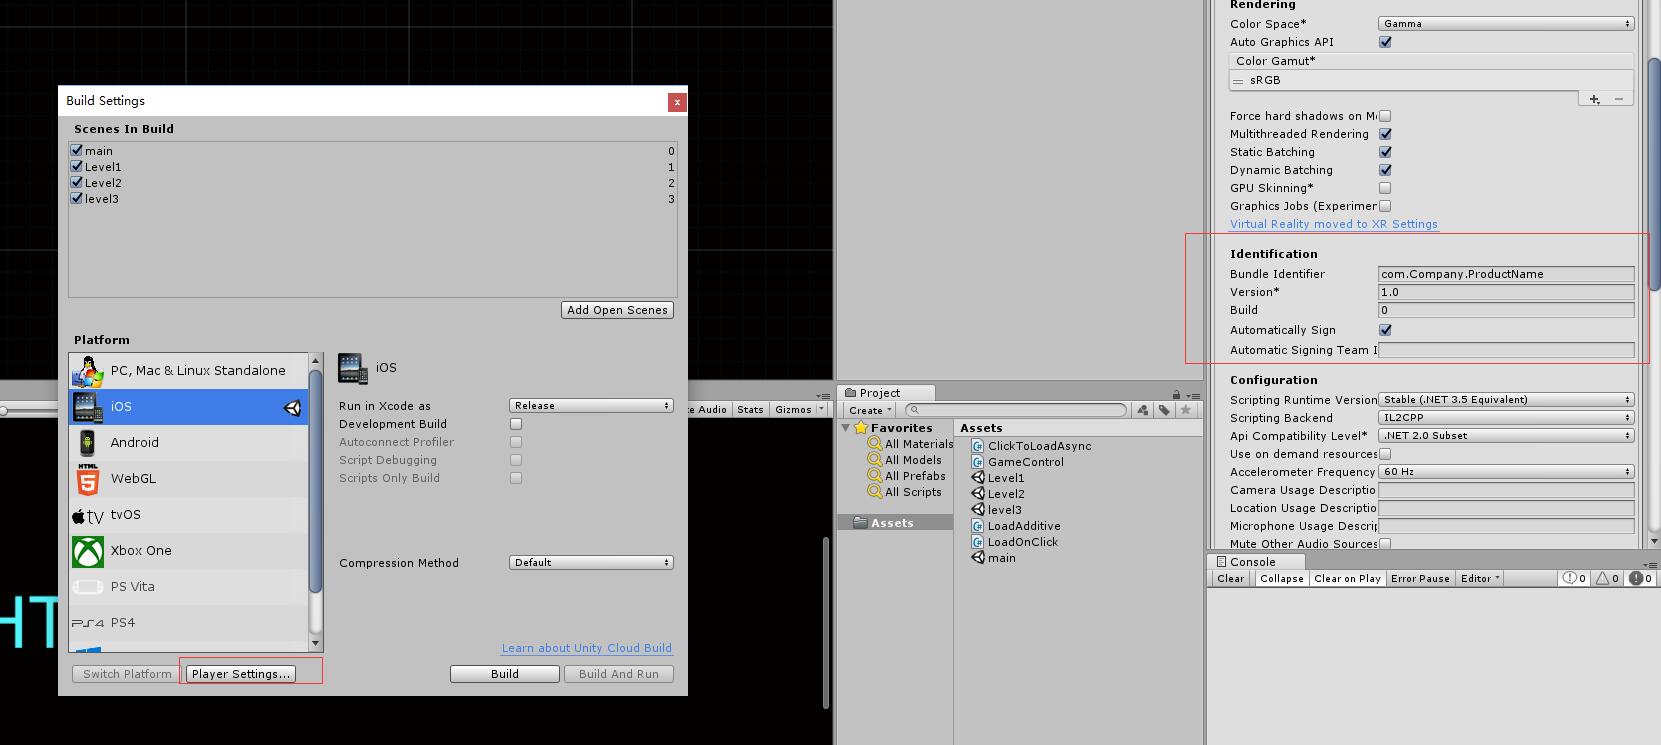Select the tvOS platform entry
The image size is (1661, 745).
click(x=189, y=515)
